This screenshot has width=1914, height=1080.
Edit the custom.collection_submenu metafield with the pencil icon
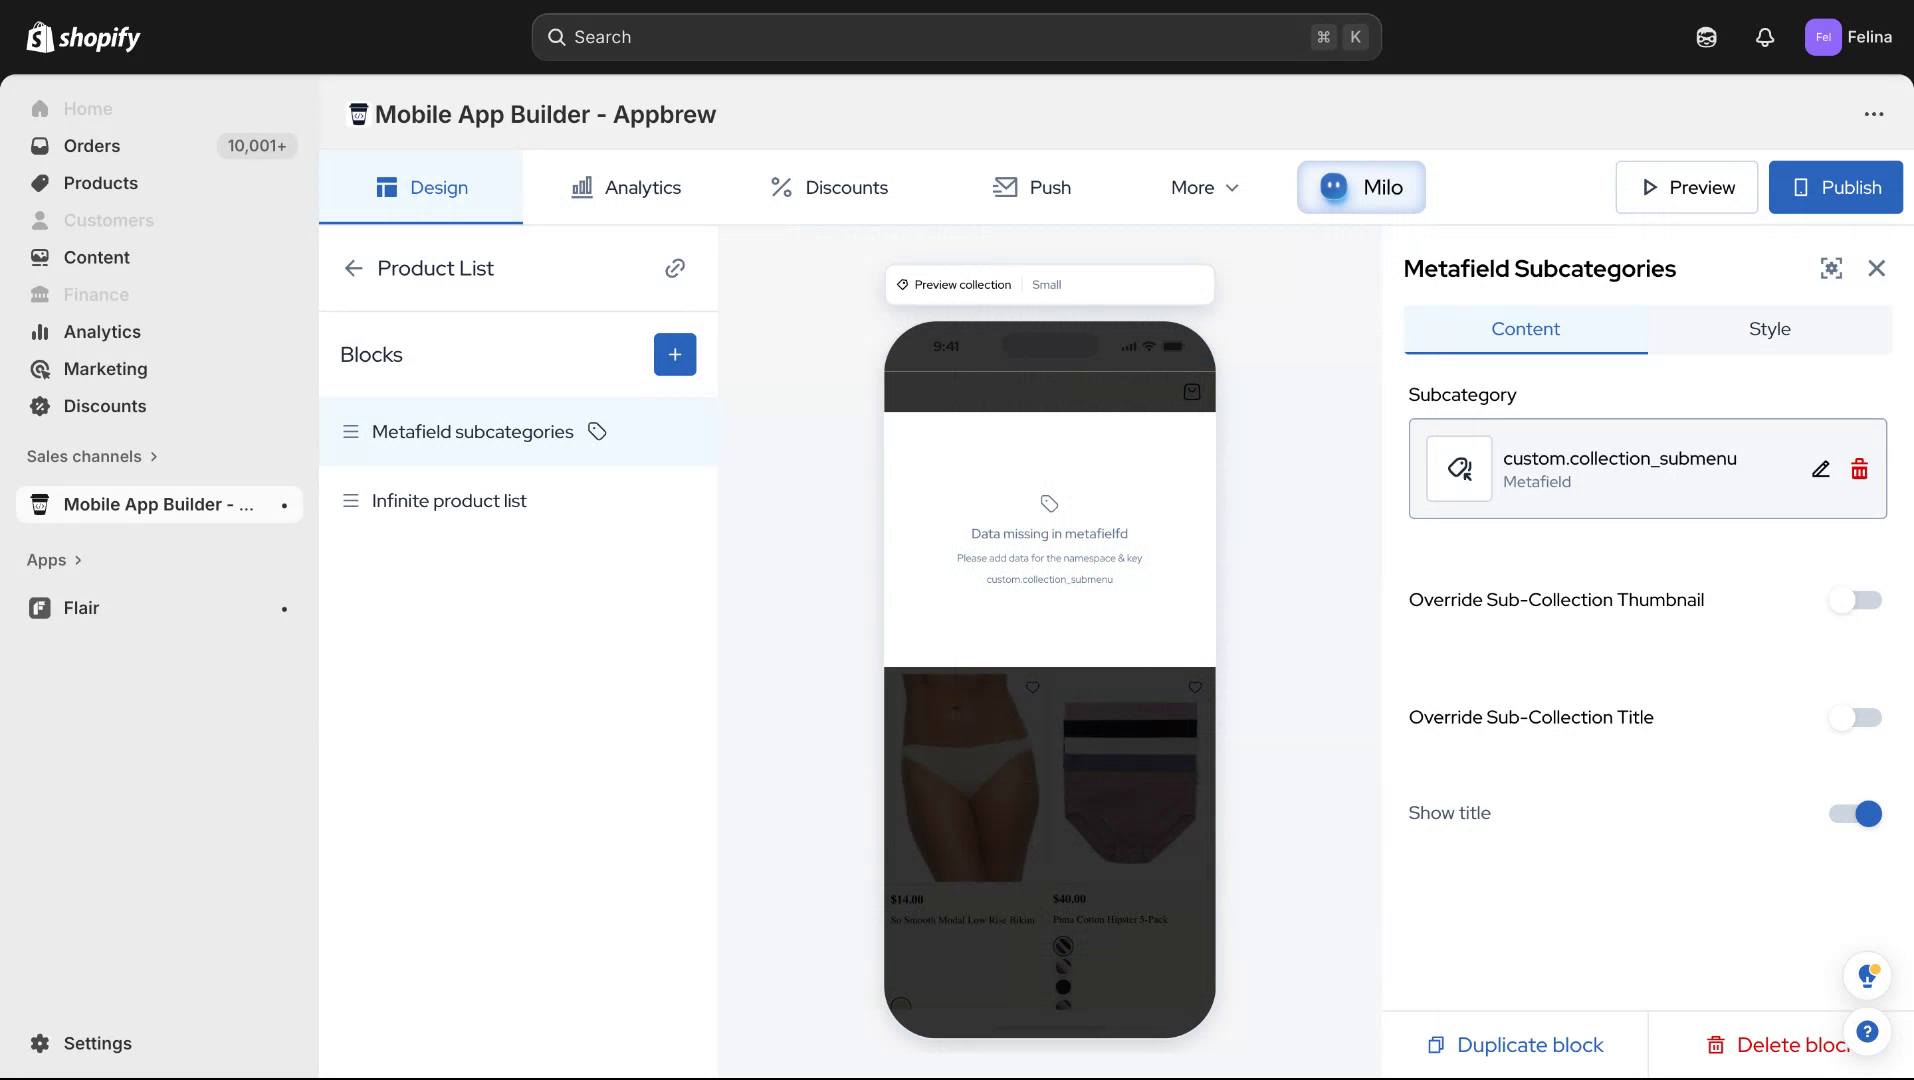(1819, 468)
